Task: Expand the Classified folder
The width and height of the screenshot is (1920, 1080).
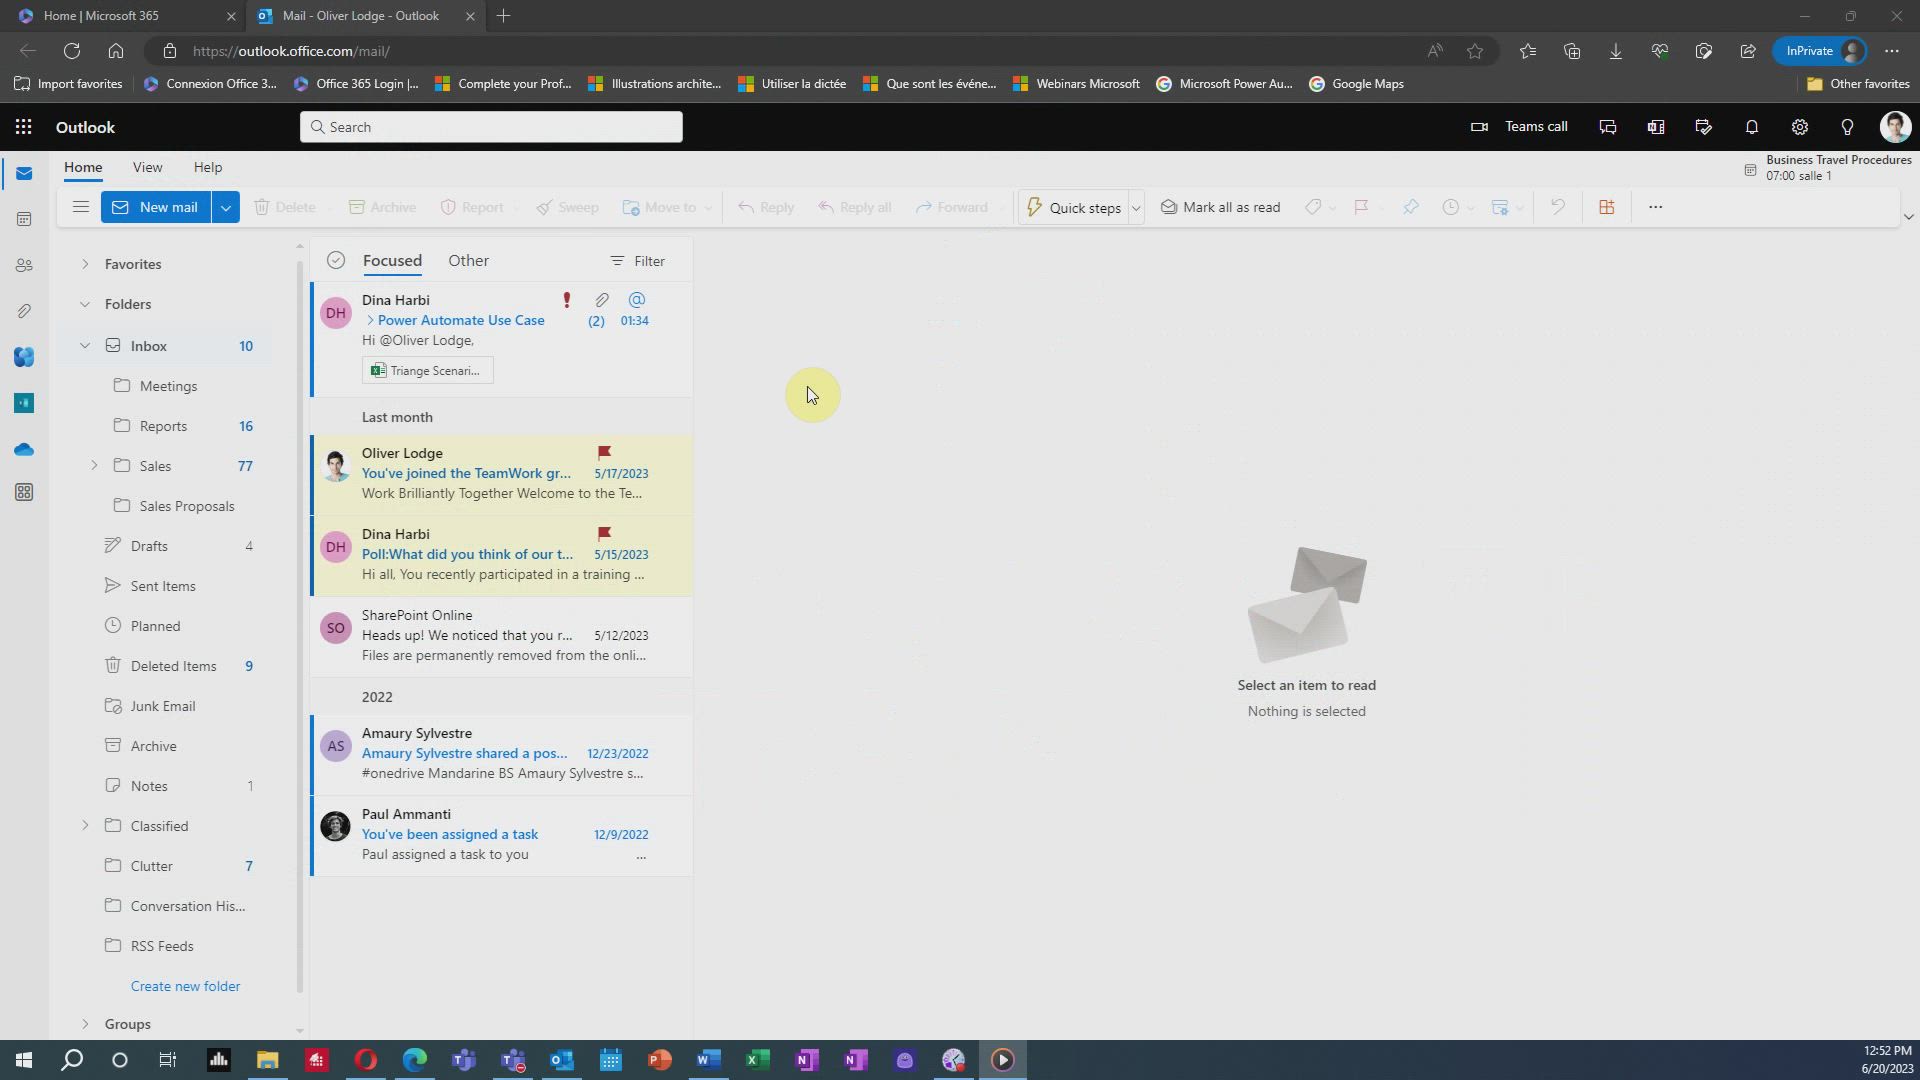Action: 85,826
